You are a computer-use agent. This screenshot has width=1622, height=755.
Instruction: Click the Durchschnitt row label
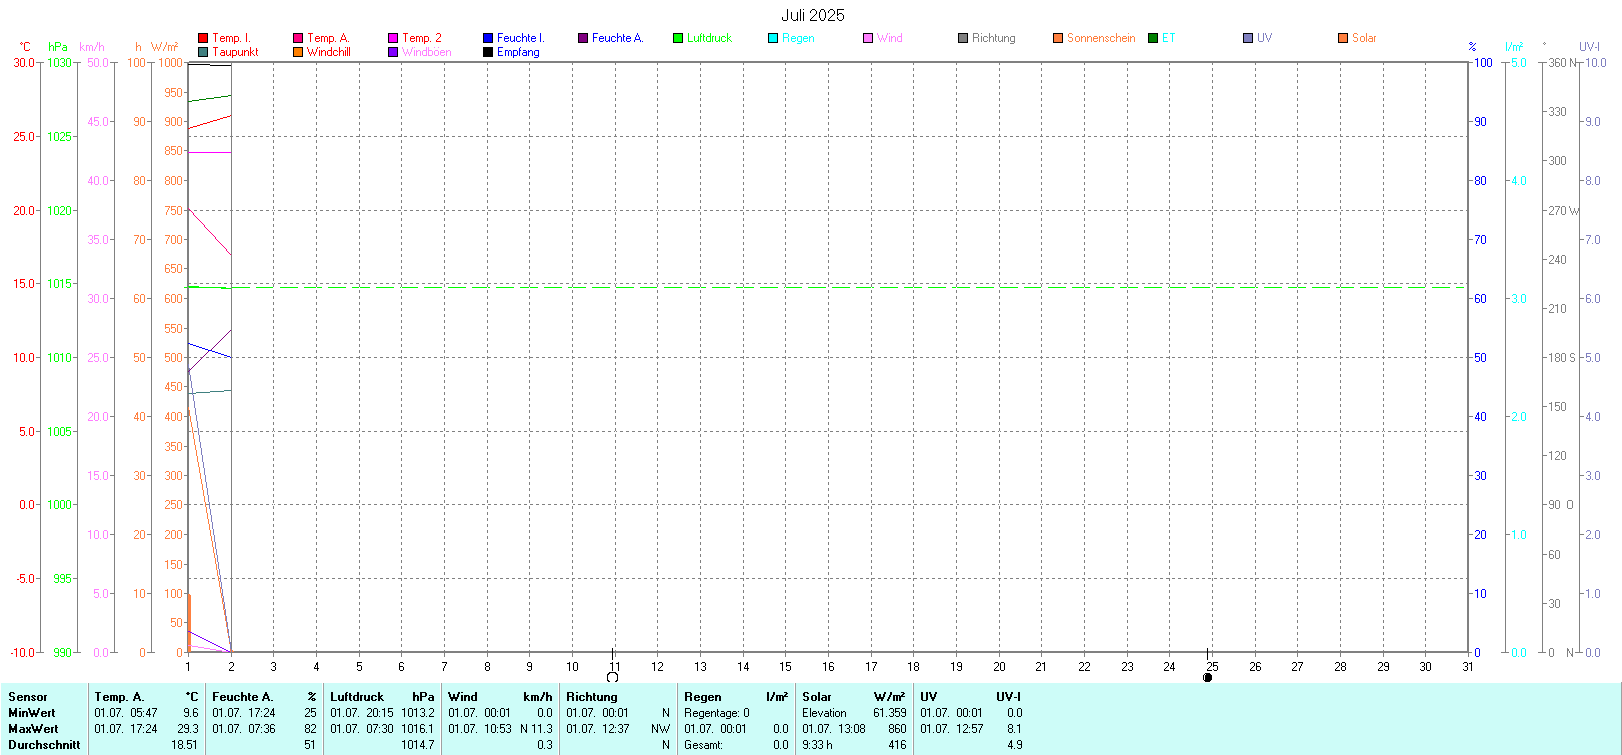pyautogui.click(x=44, y=745)
